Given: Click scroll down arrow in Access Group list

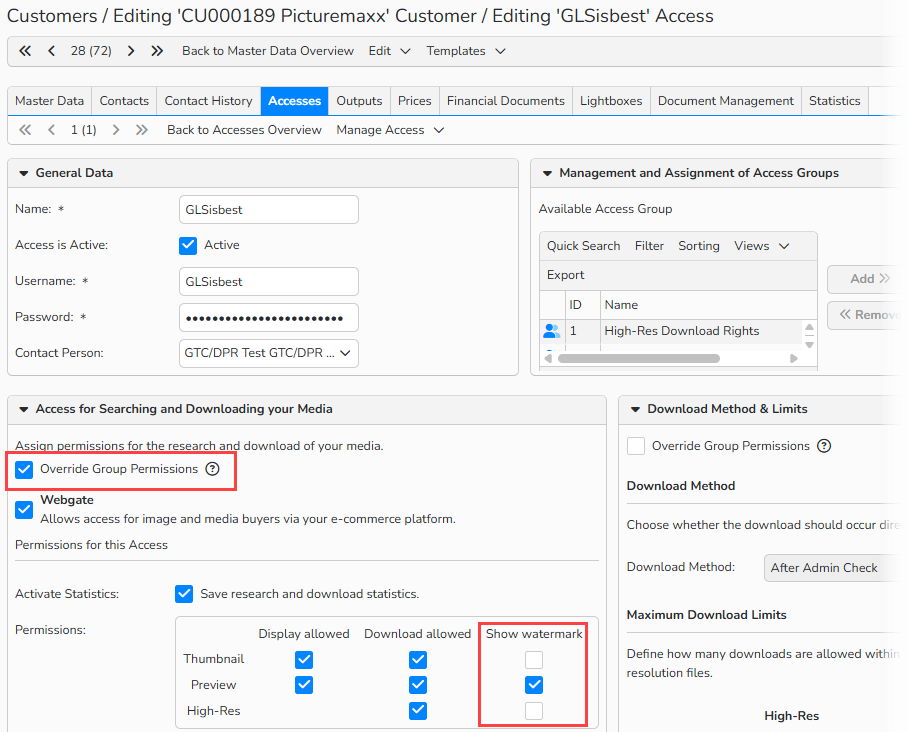Looking at the screenshot, I should point(809,345).
